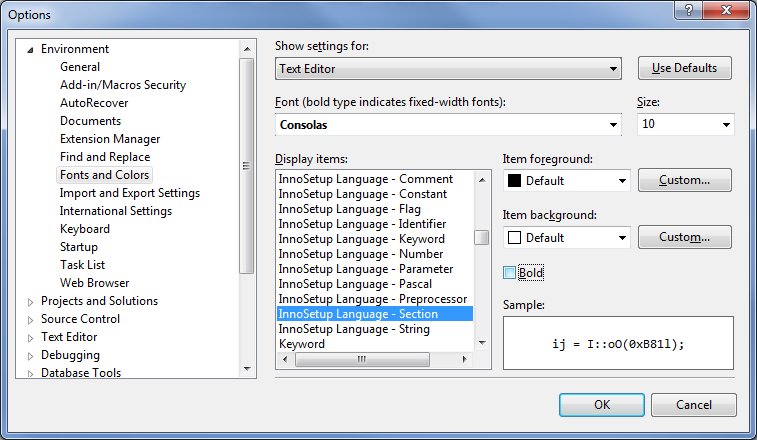Toggle the Bold checkbox
The width and height of the screenshot is (757, 440).
(x=509, y=273)
